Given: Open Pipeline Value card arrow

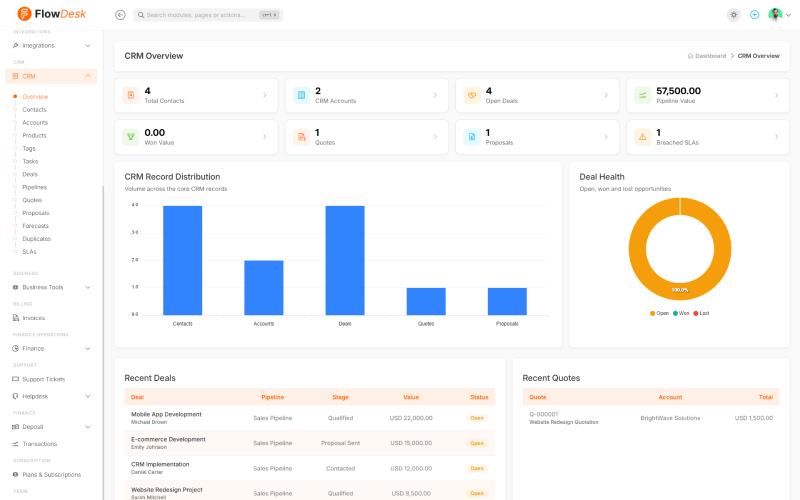Looking at the screenshot, I should point(777,95).
